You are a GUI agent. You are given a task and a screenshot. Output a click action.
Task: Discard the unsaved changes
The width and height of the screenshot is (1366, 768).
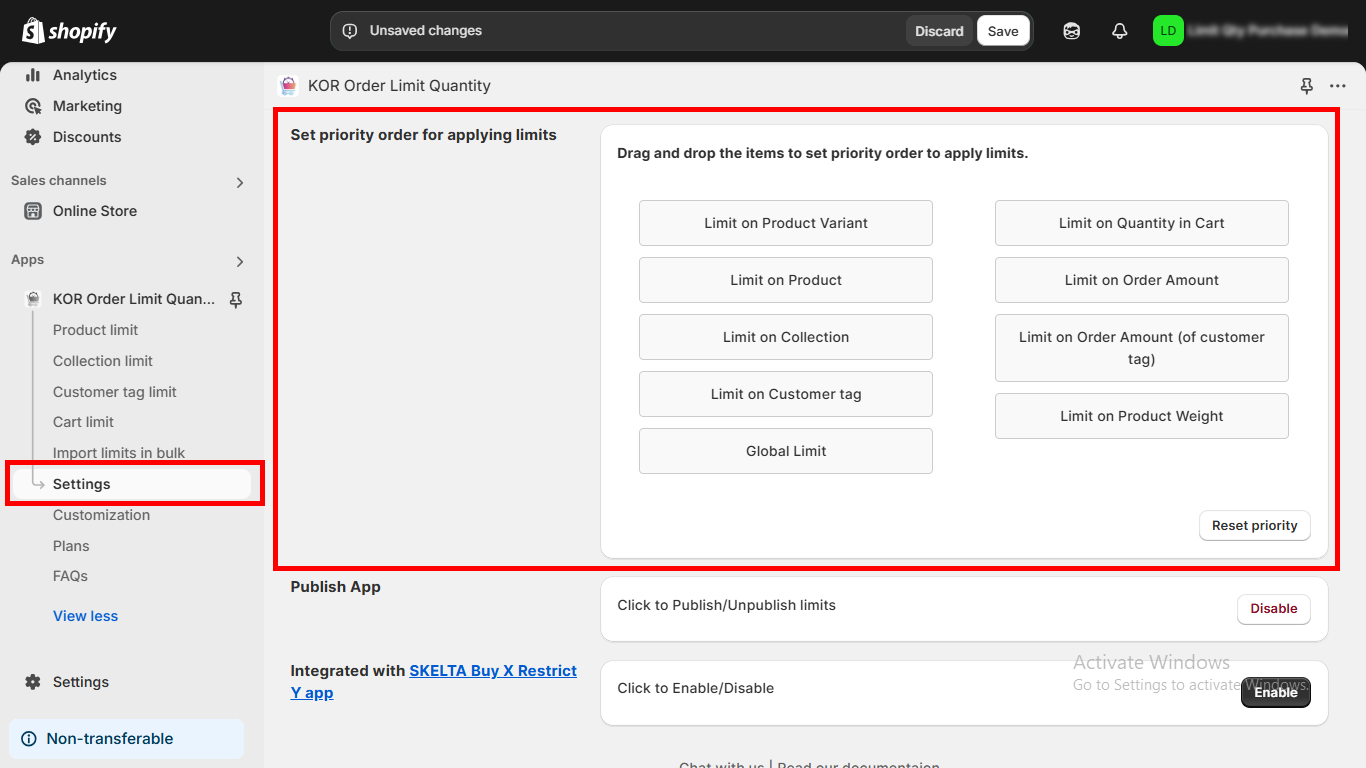click(939, 31)
